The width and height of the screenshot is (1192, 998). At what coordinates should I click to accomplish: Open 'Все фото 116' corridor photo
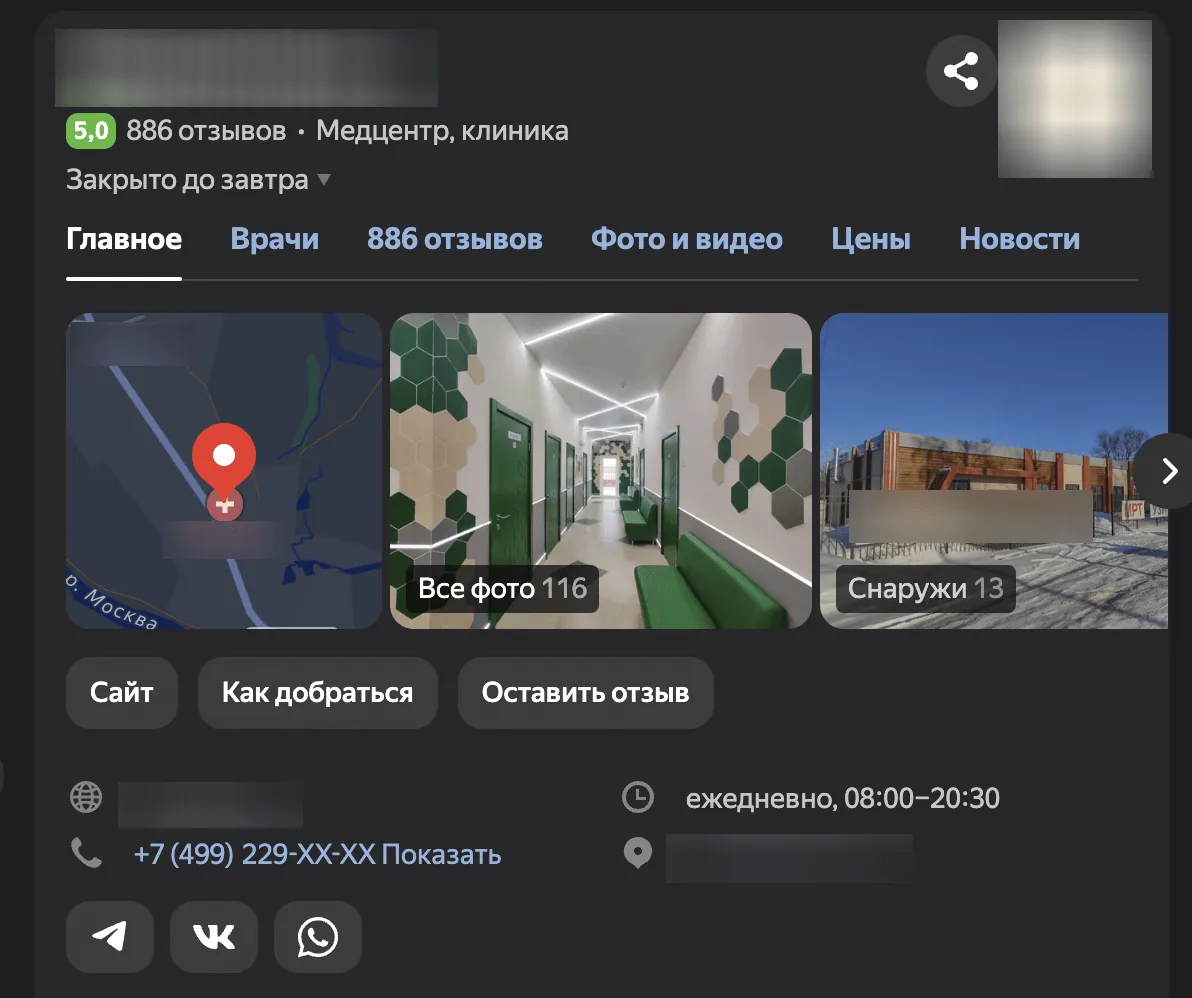[x=601, y=470]
